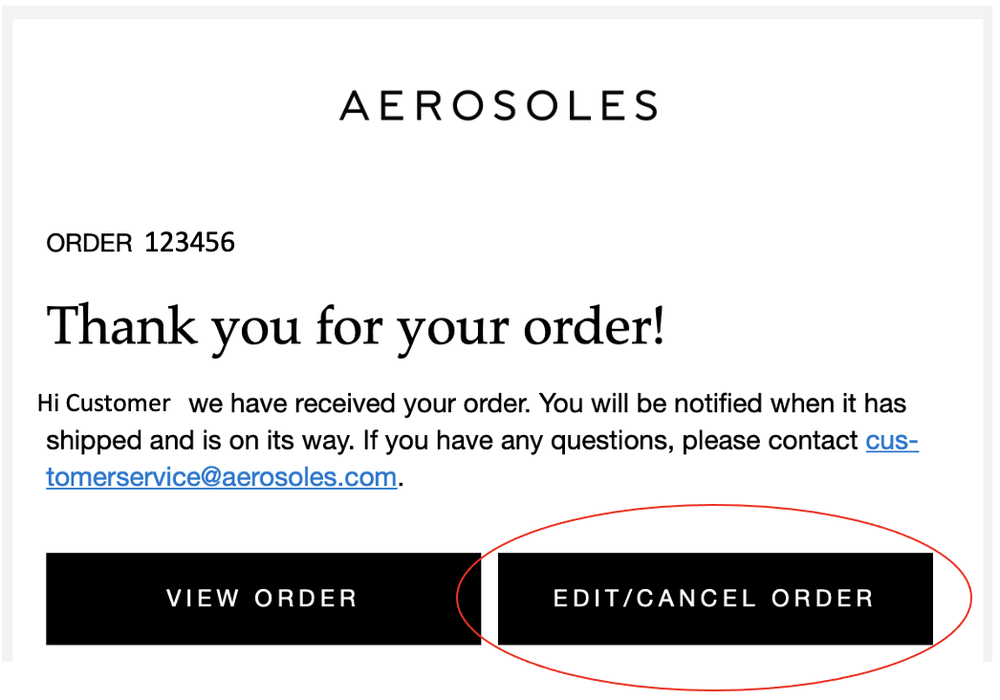
Task: Click the ORDER label before the number
Action: click(89, 243)
